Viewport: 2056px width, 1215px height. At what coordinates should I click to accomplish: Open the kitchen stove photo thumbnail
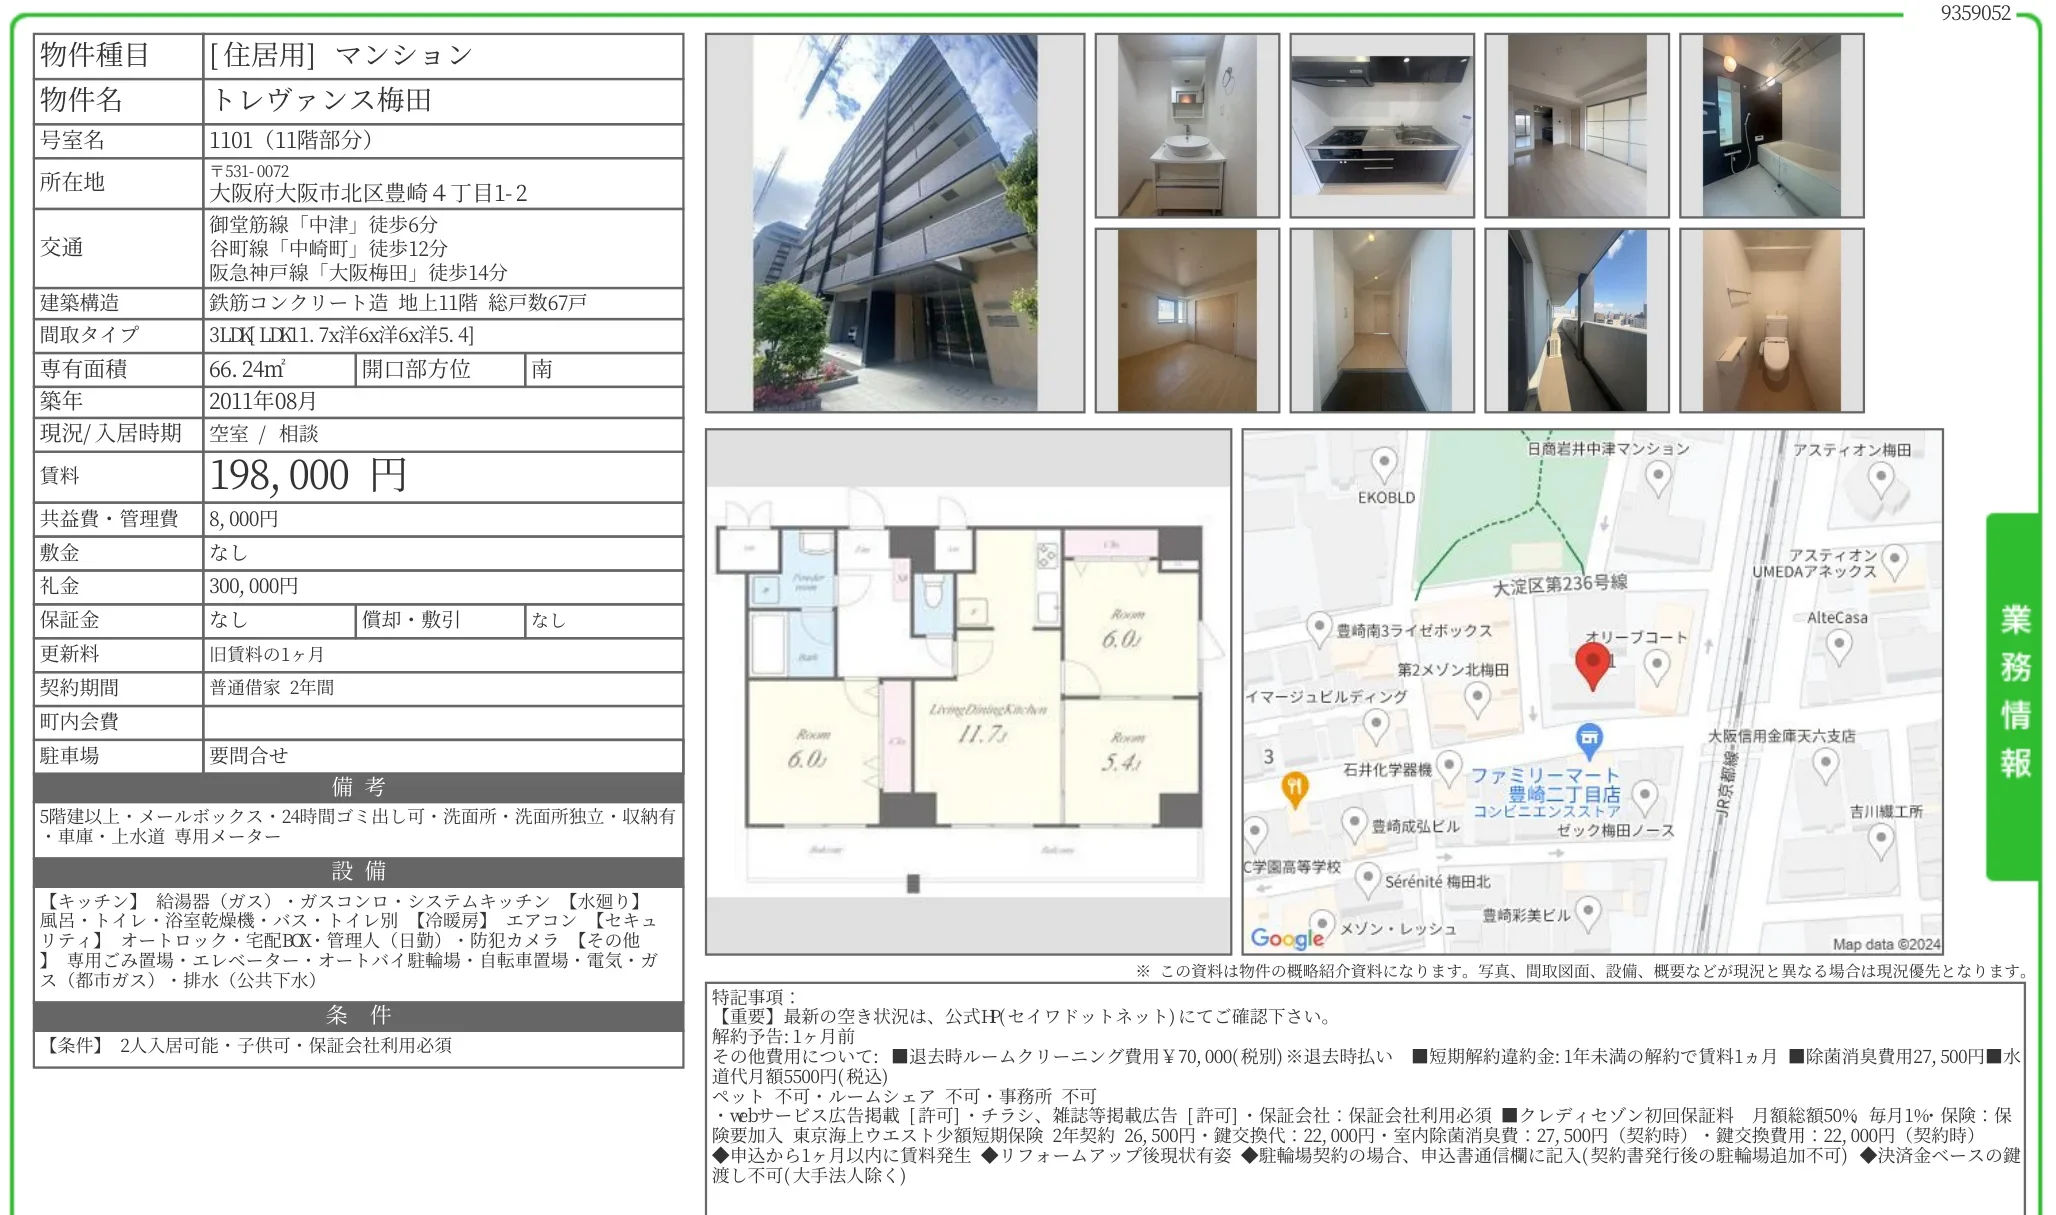pos(1382,126)
